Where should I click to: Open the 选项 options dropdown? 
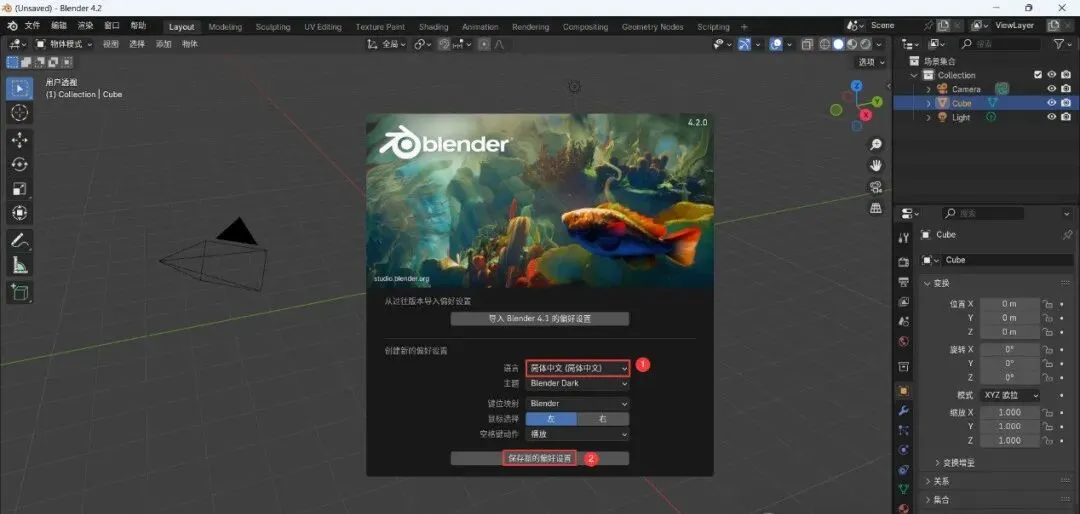click(x=871, y=62)
